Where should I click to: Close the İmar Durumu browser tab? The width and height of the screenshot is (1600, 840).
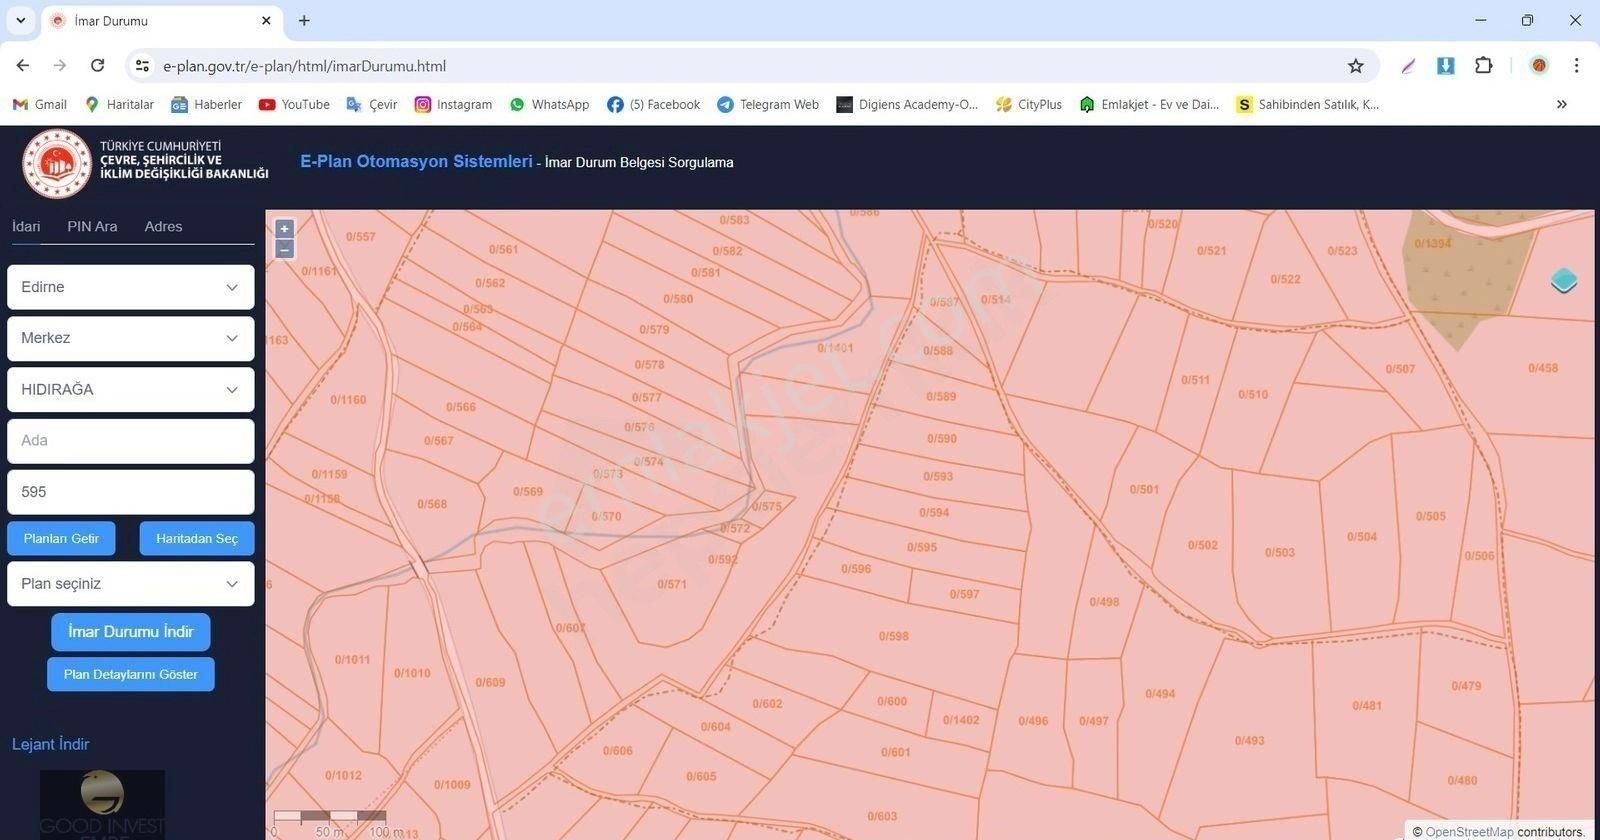tap(266, 20)
